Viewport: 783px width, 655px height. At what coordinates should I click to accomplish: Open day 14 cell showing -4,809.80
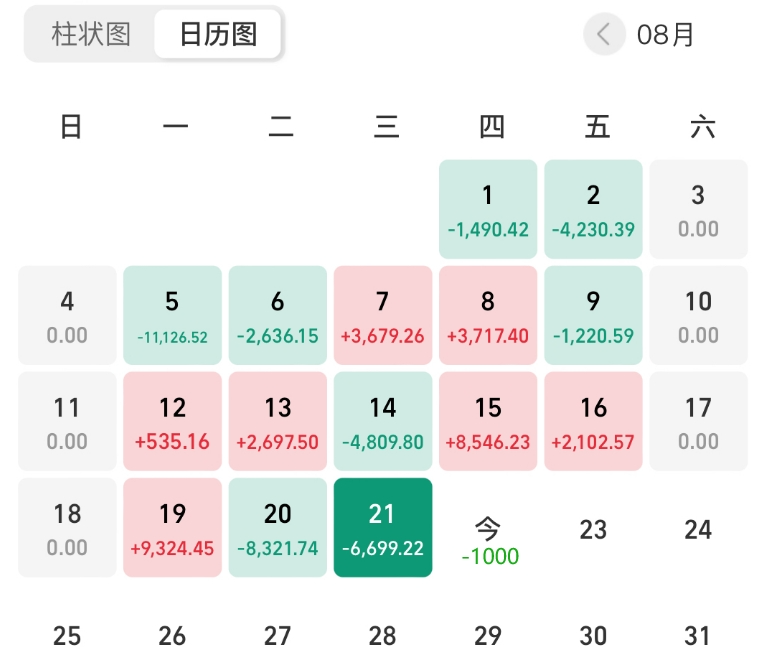[383, 421]
